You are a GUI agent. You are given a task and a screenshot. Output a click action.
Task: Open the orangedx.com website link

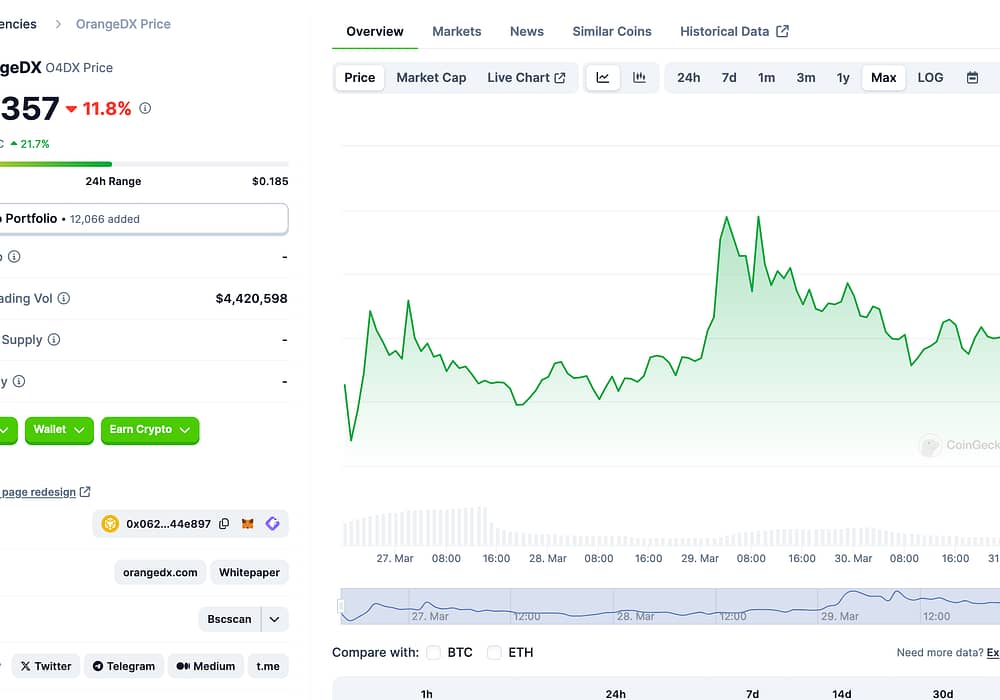coord(160,572)
